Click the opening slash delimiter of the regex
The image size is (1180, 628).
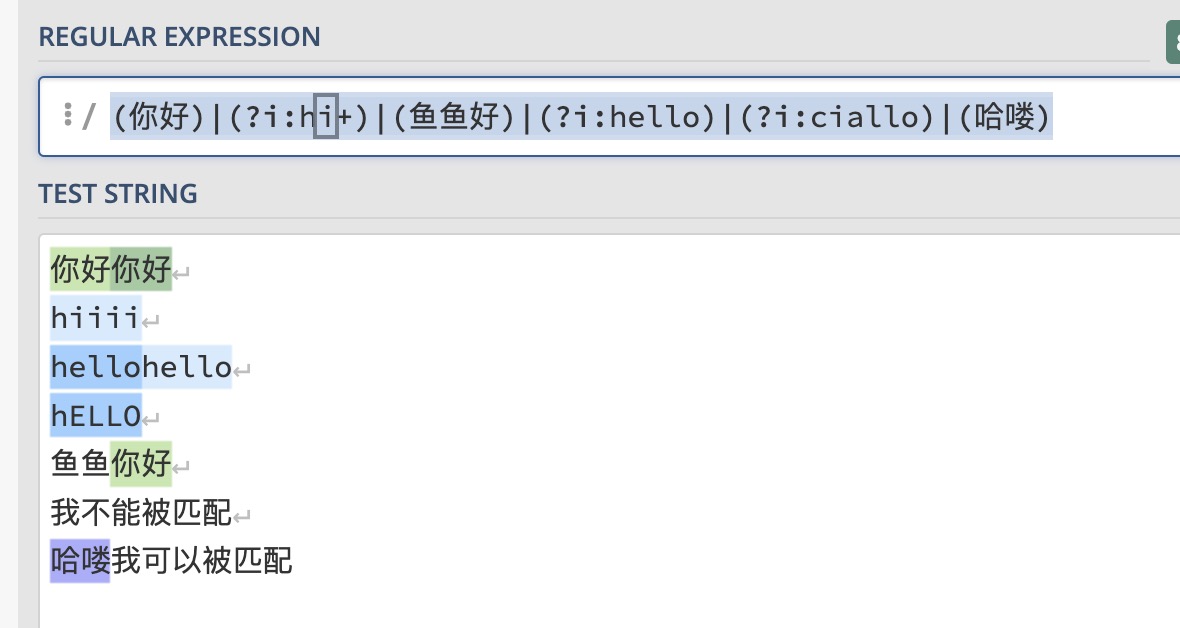(x=89, y=118)
